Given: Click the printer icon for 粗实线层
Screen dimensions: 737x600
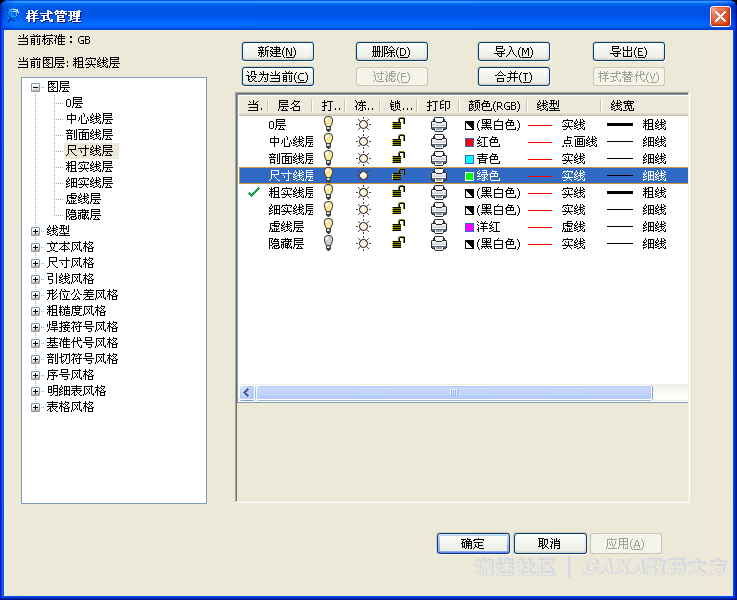Looking at the screenshot, I should click(x=438, y=192).
